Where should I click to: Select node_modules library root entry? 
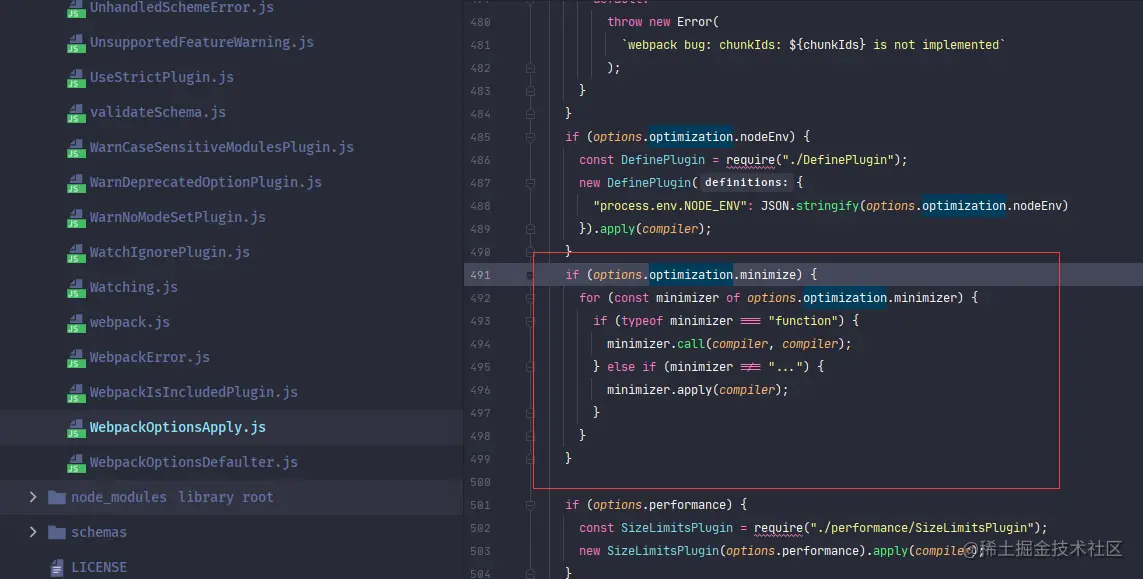[x=172, y=497]
